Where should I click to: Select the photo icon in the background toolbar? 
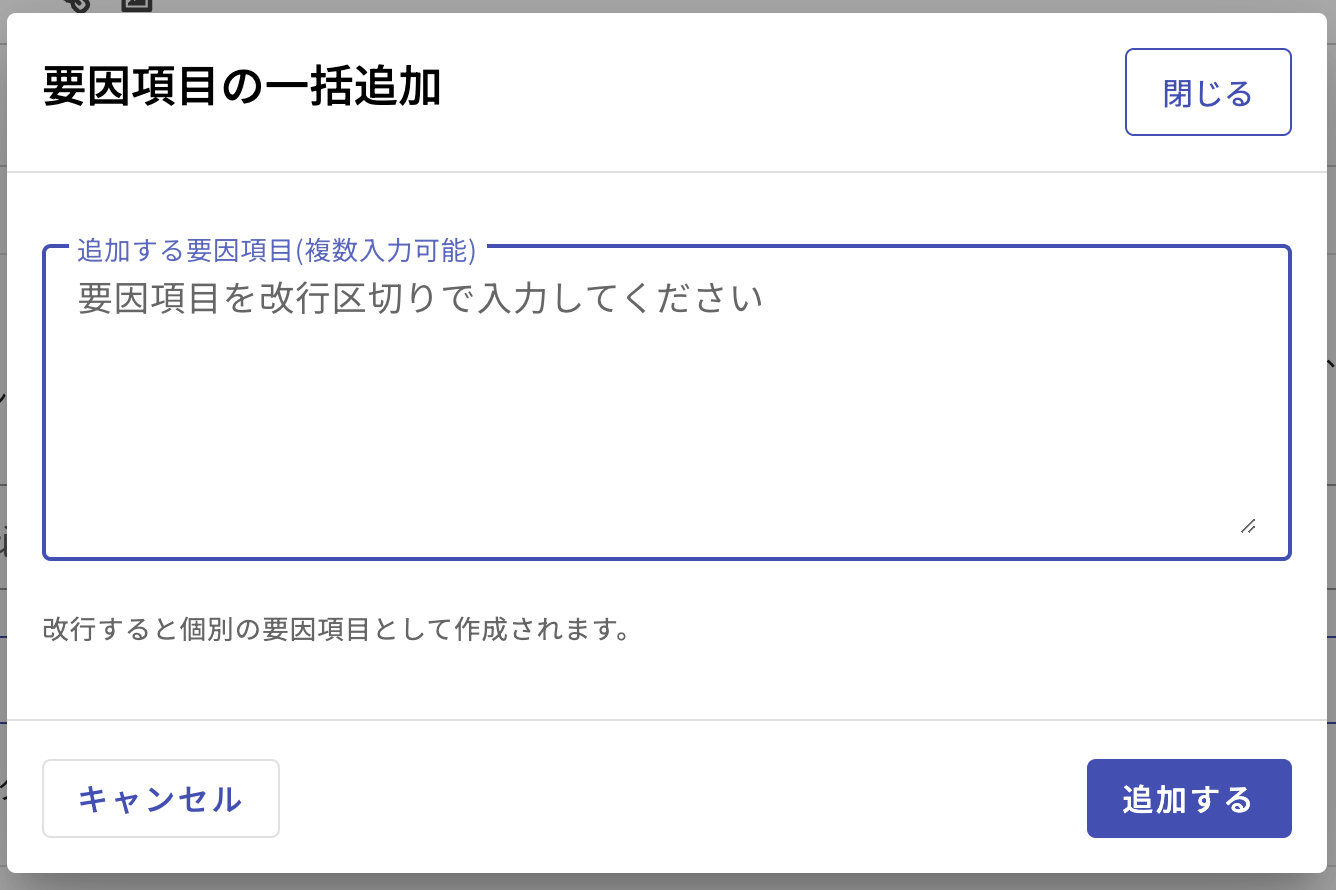(x=136, y=5)
